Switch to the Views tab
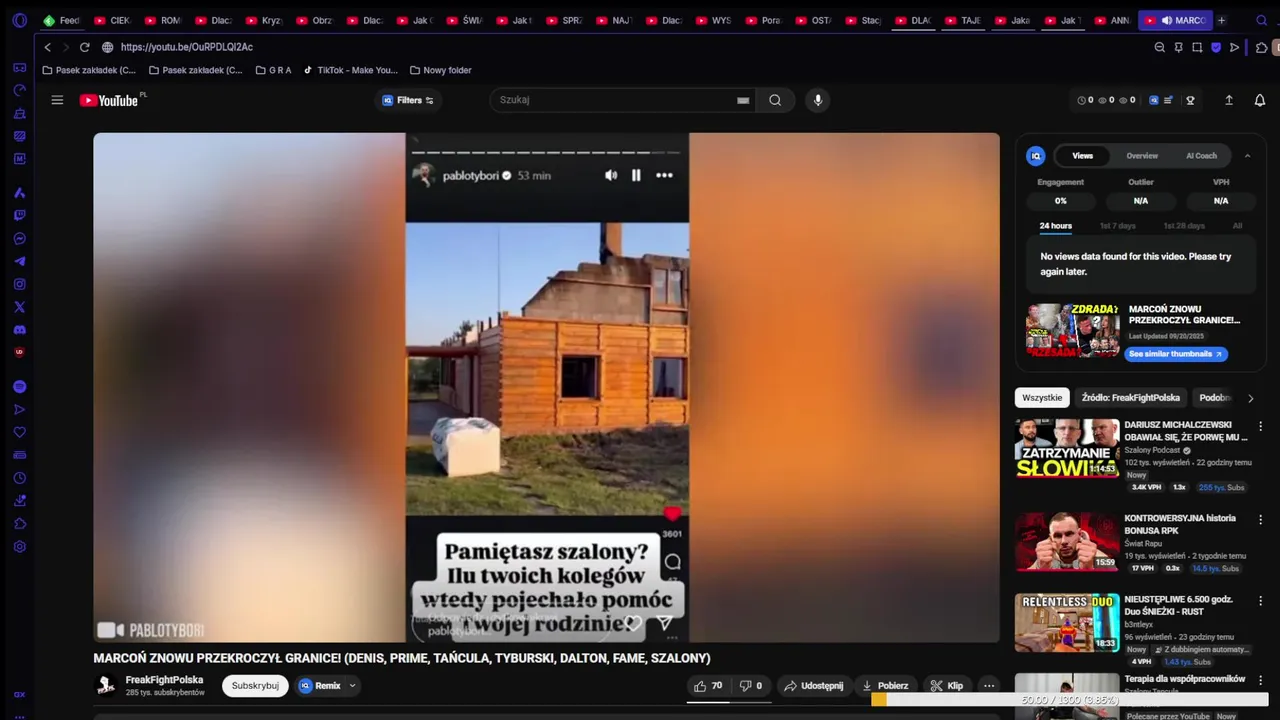Screen dimensions: 1280x720 1083,156
